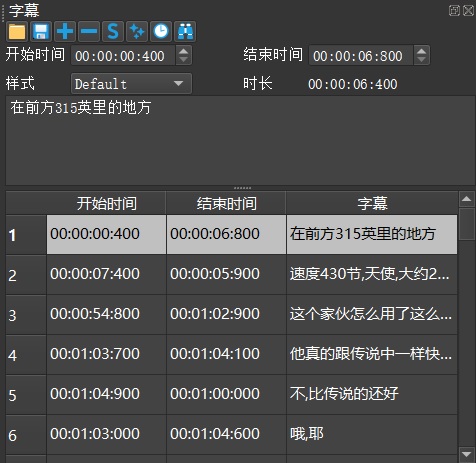Click scrollbar down arrow in subtitle list

(466, 454)
